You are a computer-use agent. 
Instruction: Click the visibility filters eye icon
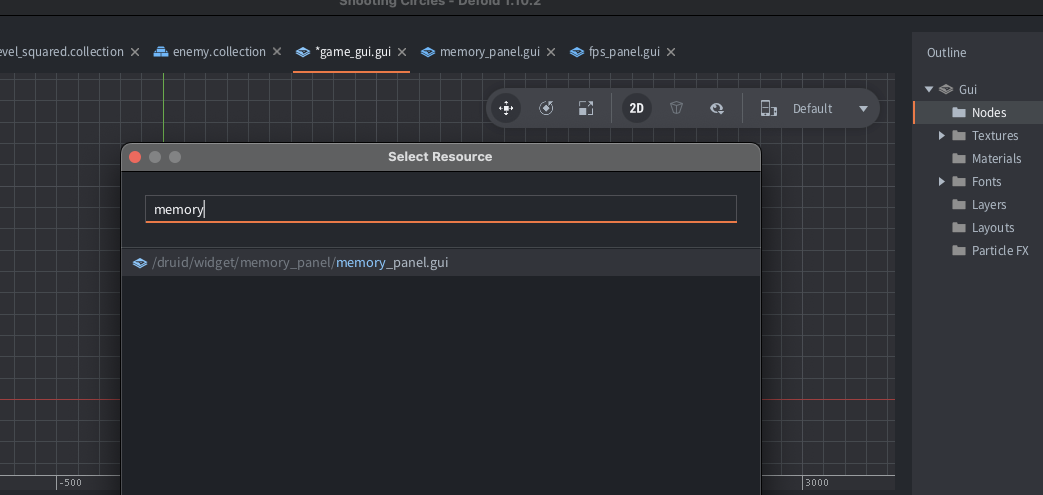click(716, 108)
